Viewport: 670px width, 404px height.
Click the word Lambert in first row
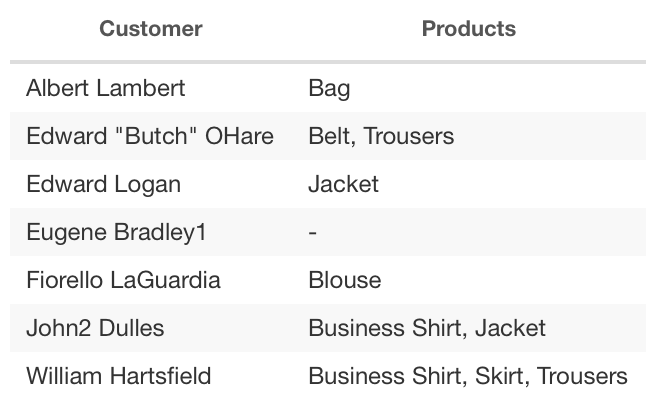tap(141, 88)
